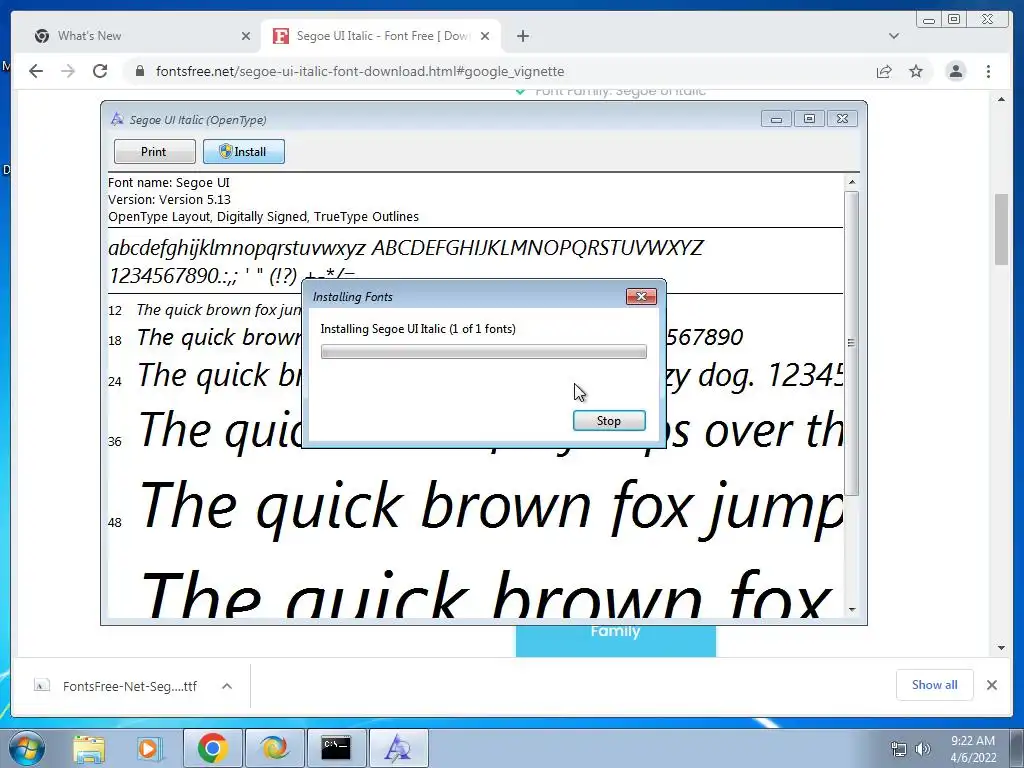Screen dimensions: 1024x768
Task: Select the Segoe UI Italic browser tab
Action: [x=381, y=36]
